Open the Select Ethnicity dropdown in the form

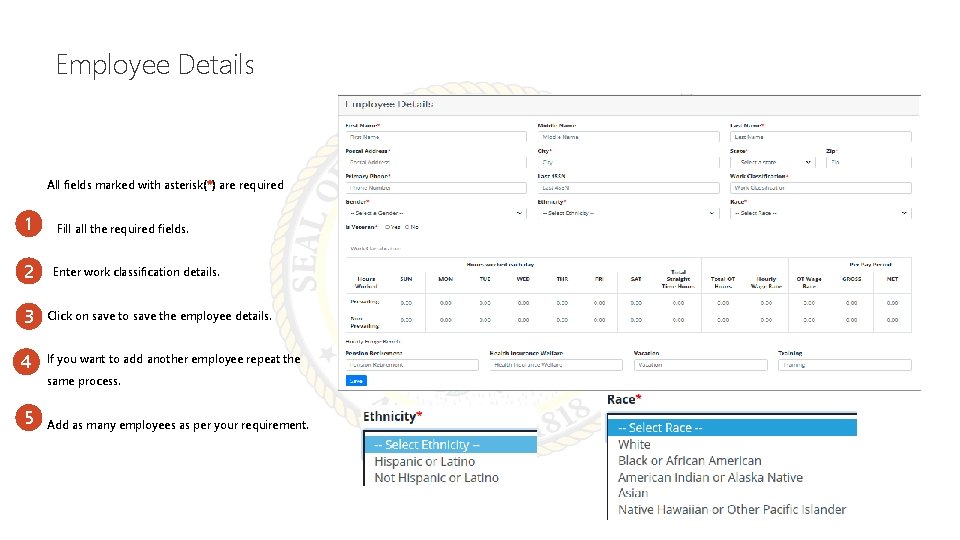coord(628,213)
